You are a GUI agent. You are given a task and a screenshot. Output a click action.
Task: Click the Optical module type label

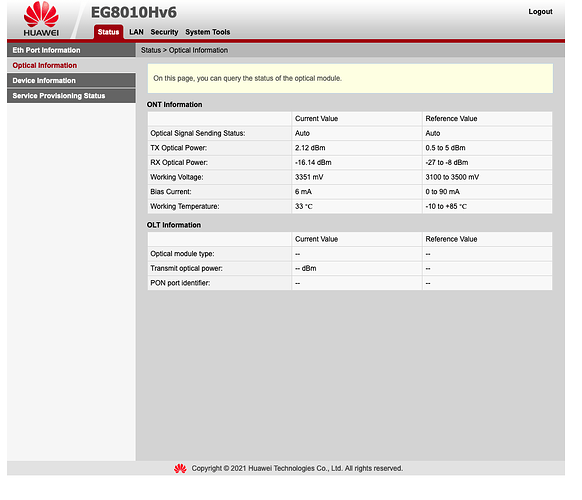(x=182, y=254)
